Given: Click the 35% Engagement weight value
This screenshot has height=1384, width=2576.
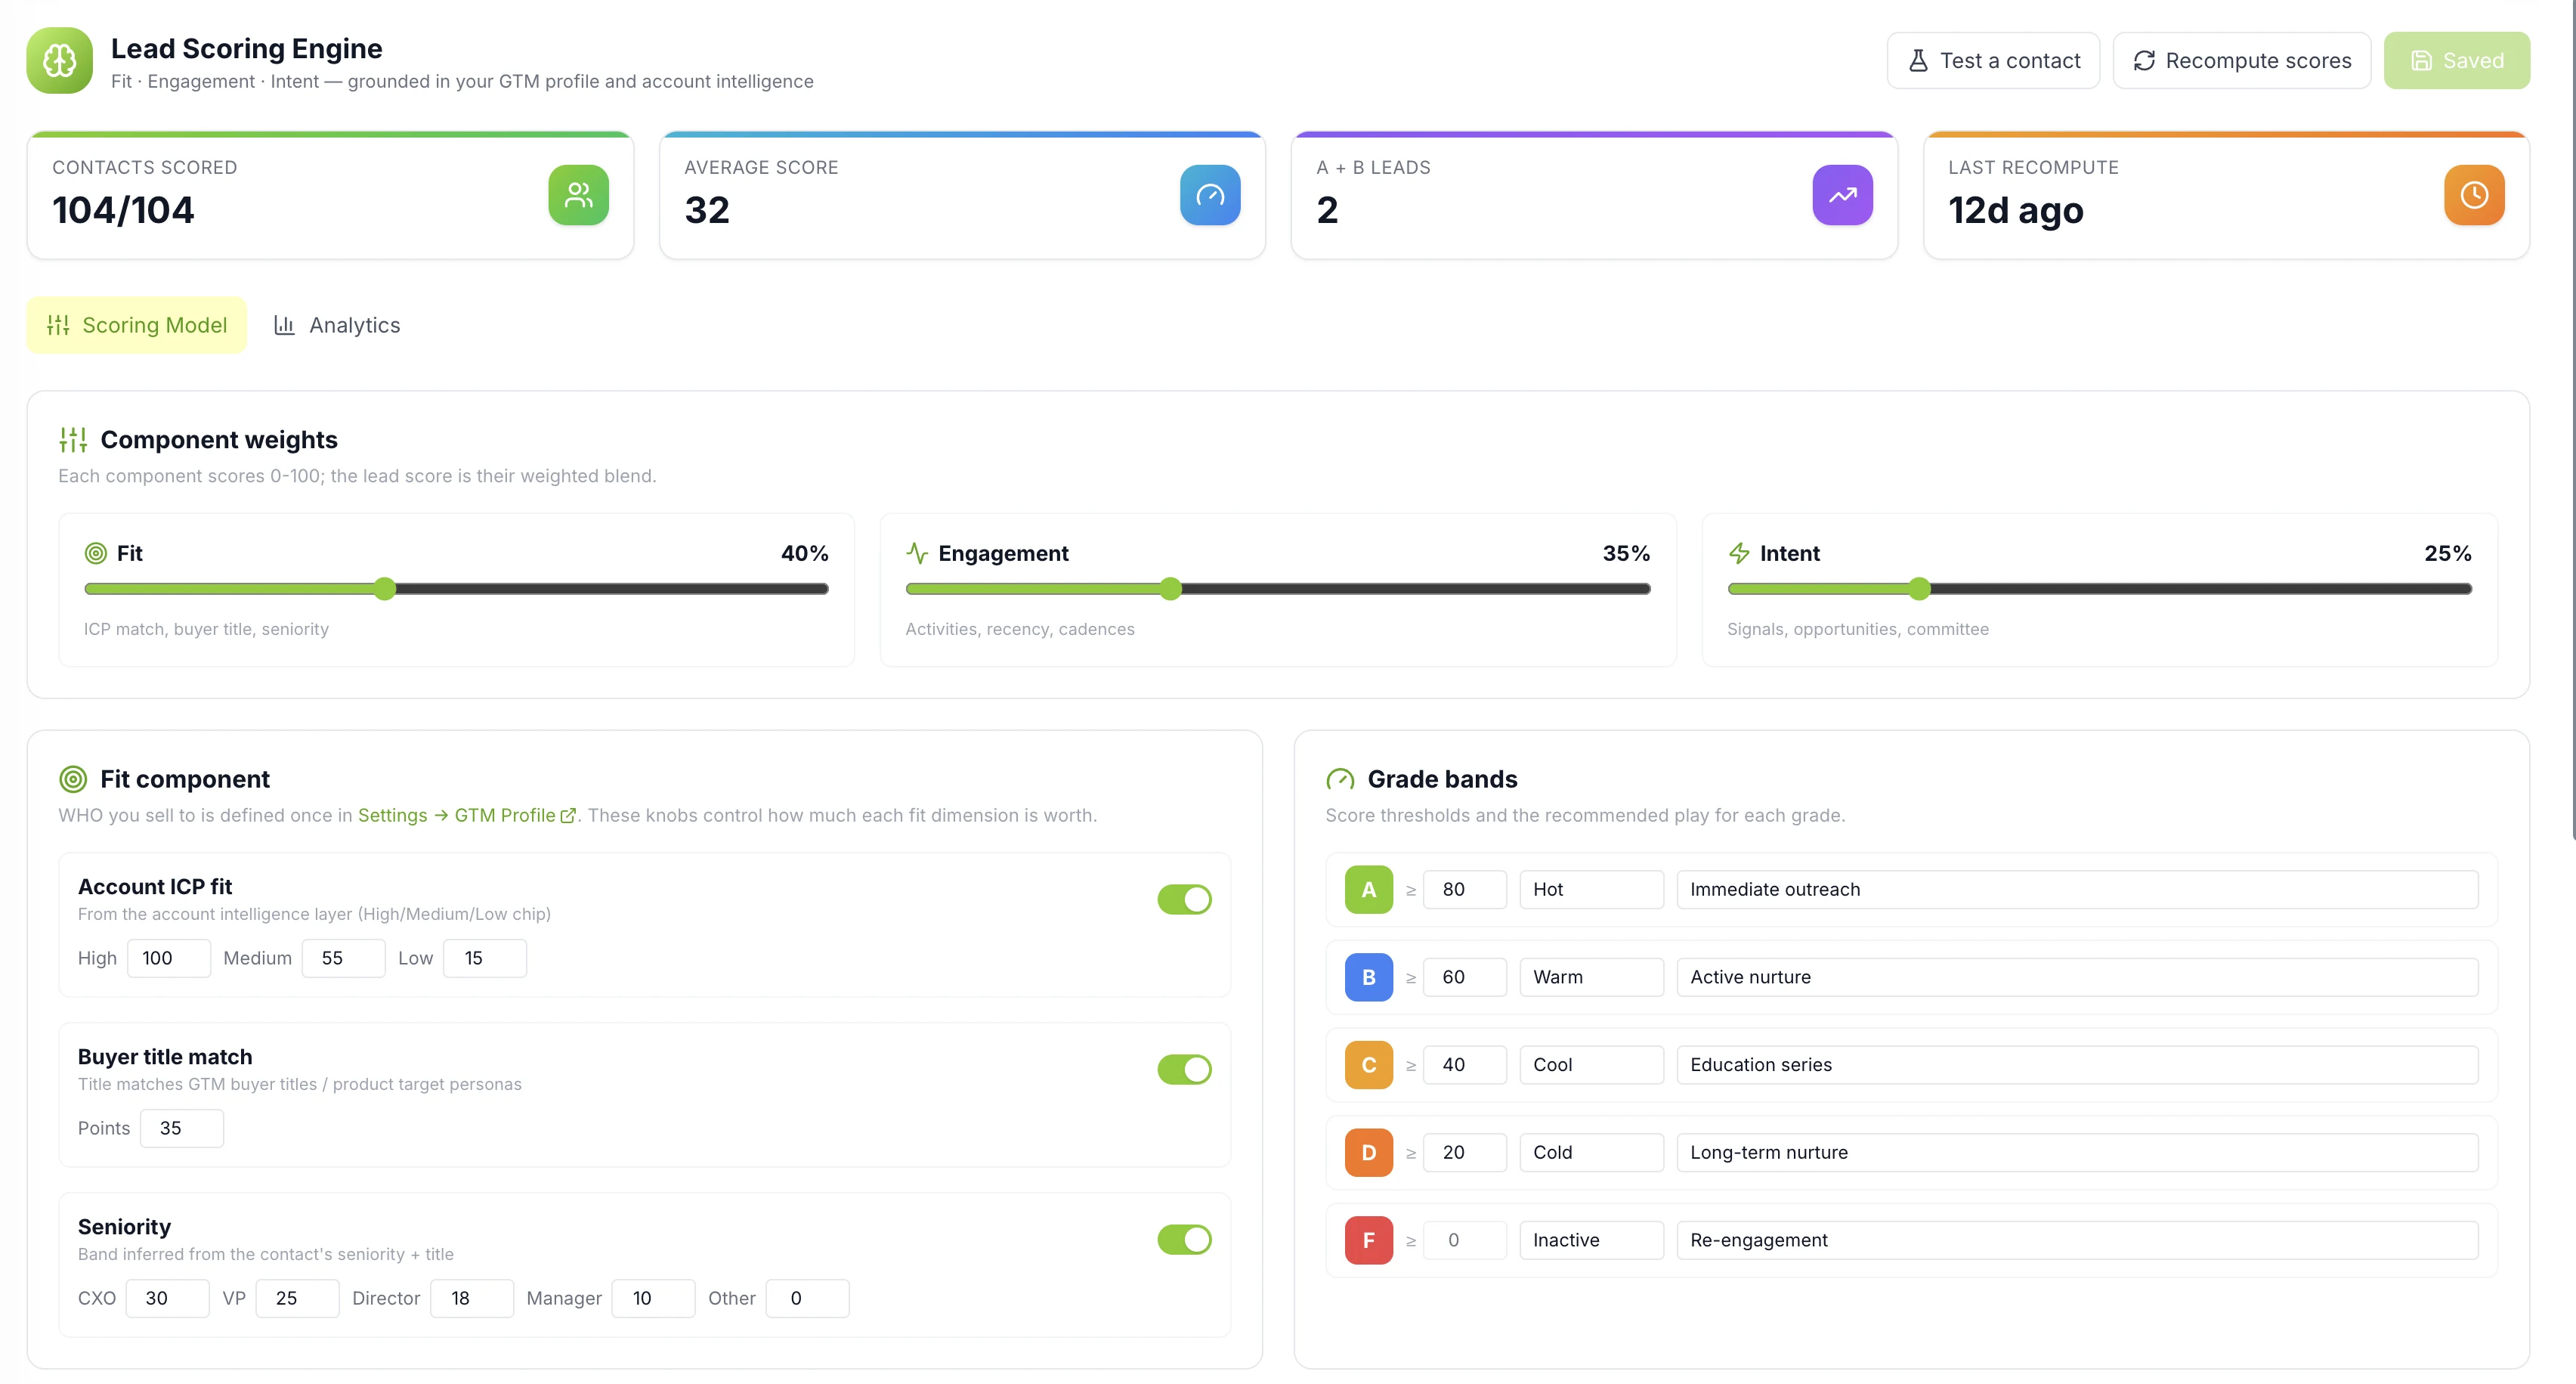Looking at the screenshot, I should 1626,553.
